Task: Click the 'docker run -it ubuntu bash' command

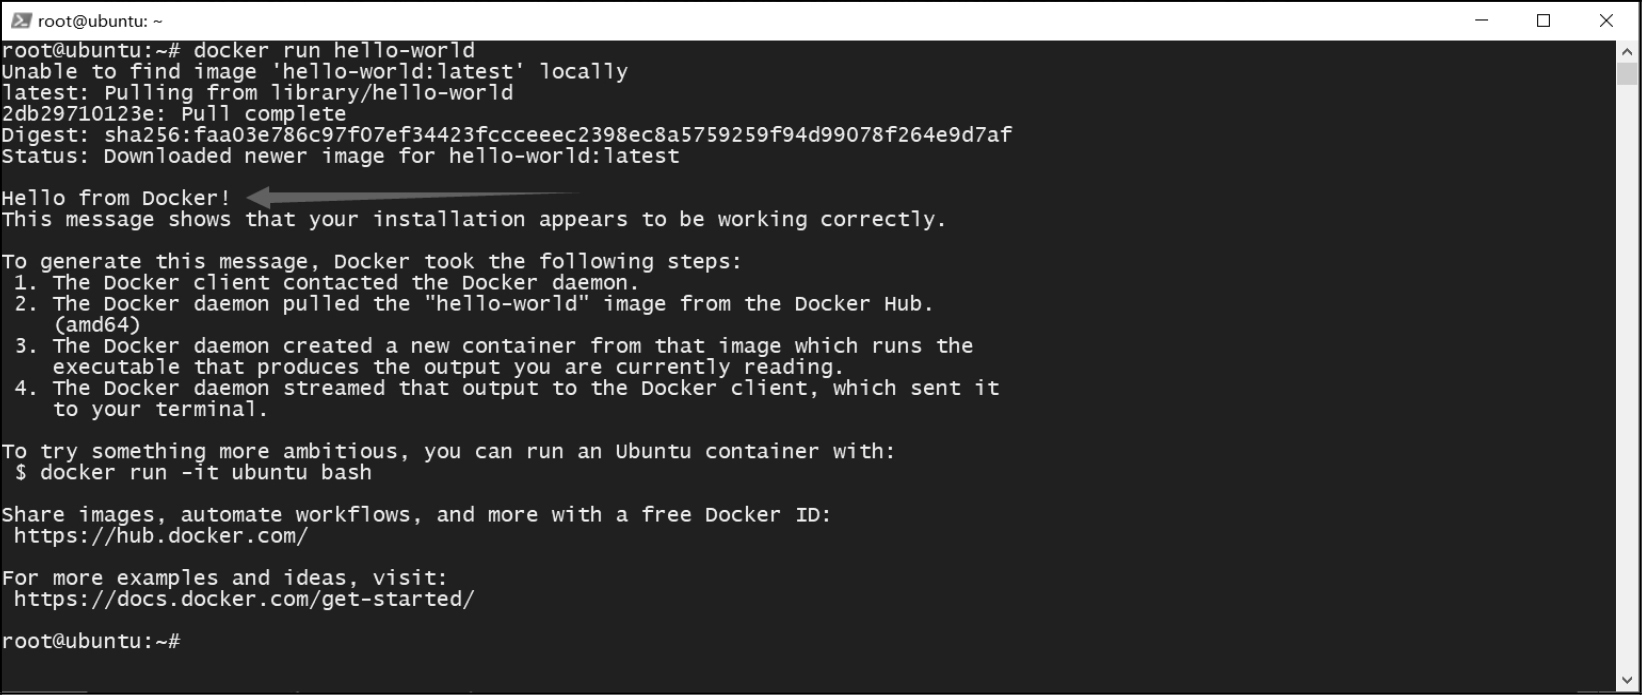Action: pos(205,472)
